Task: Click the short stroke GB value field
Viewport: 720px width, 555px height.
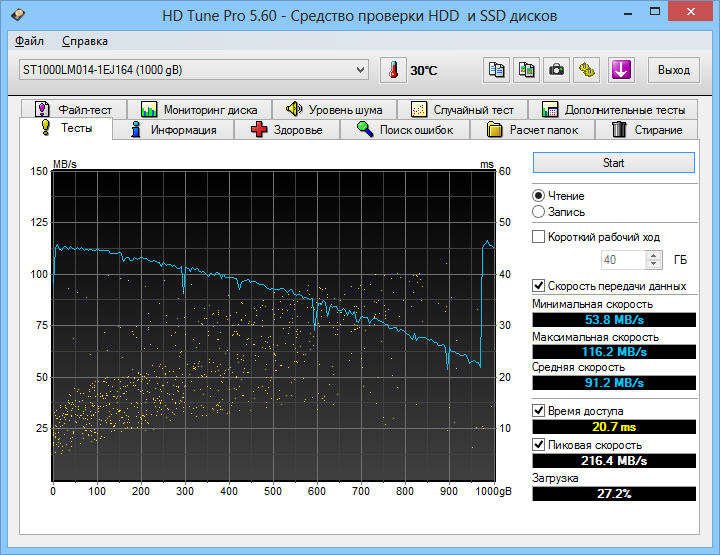Action: click(x=622, y=260)
